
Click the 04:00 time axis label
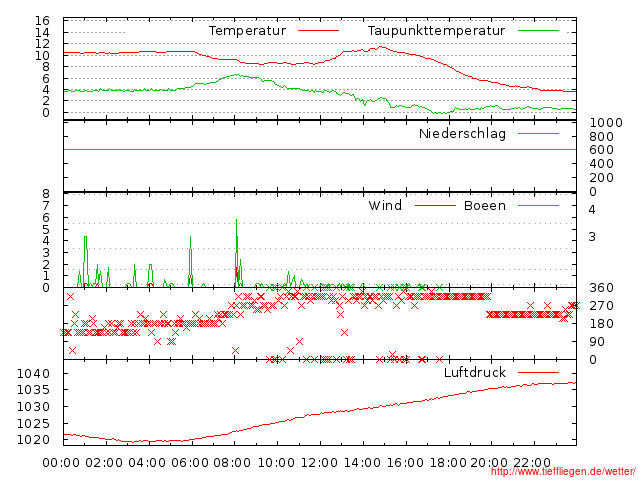(147, 462)
